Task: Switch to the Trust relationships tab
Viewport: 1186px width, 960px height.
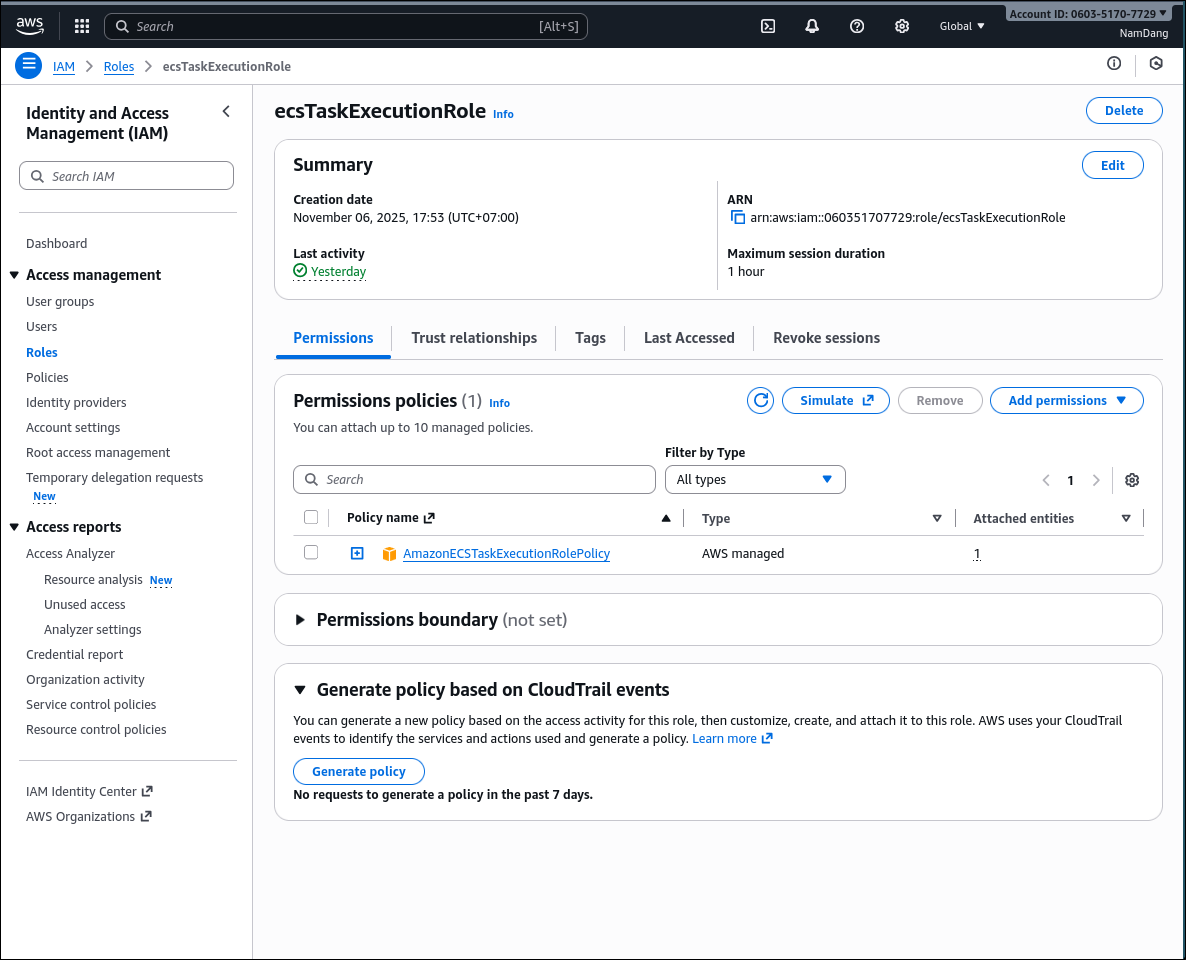Action: click(473, 338)
